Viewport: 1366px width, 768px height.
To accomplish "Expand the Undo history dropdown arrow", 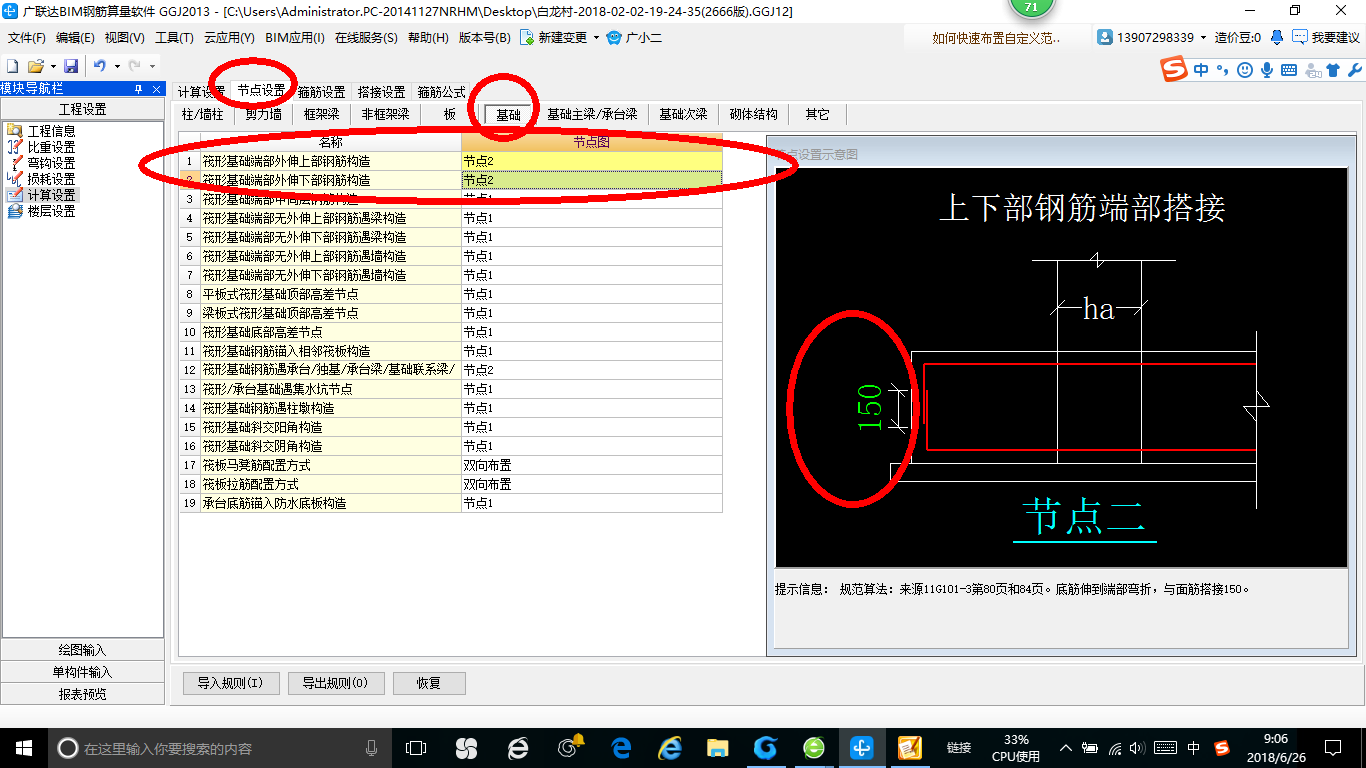I will (x=116, y=66).
